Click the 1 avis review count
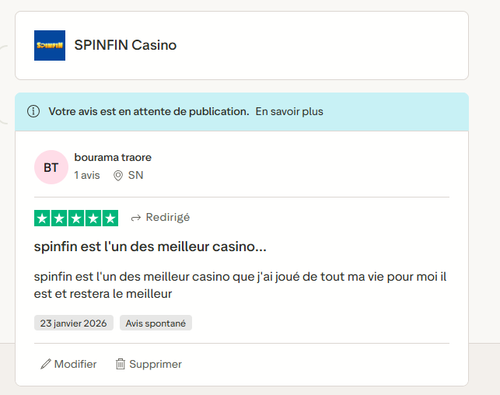The image size is (500, 395). (x=87, y=175)
